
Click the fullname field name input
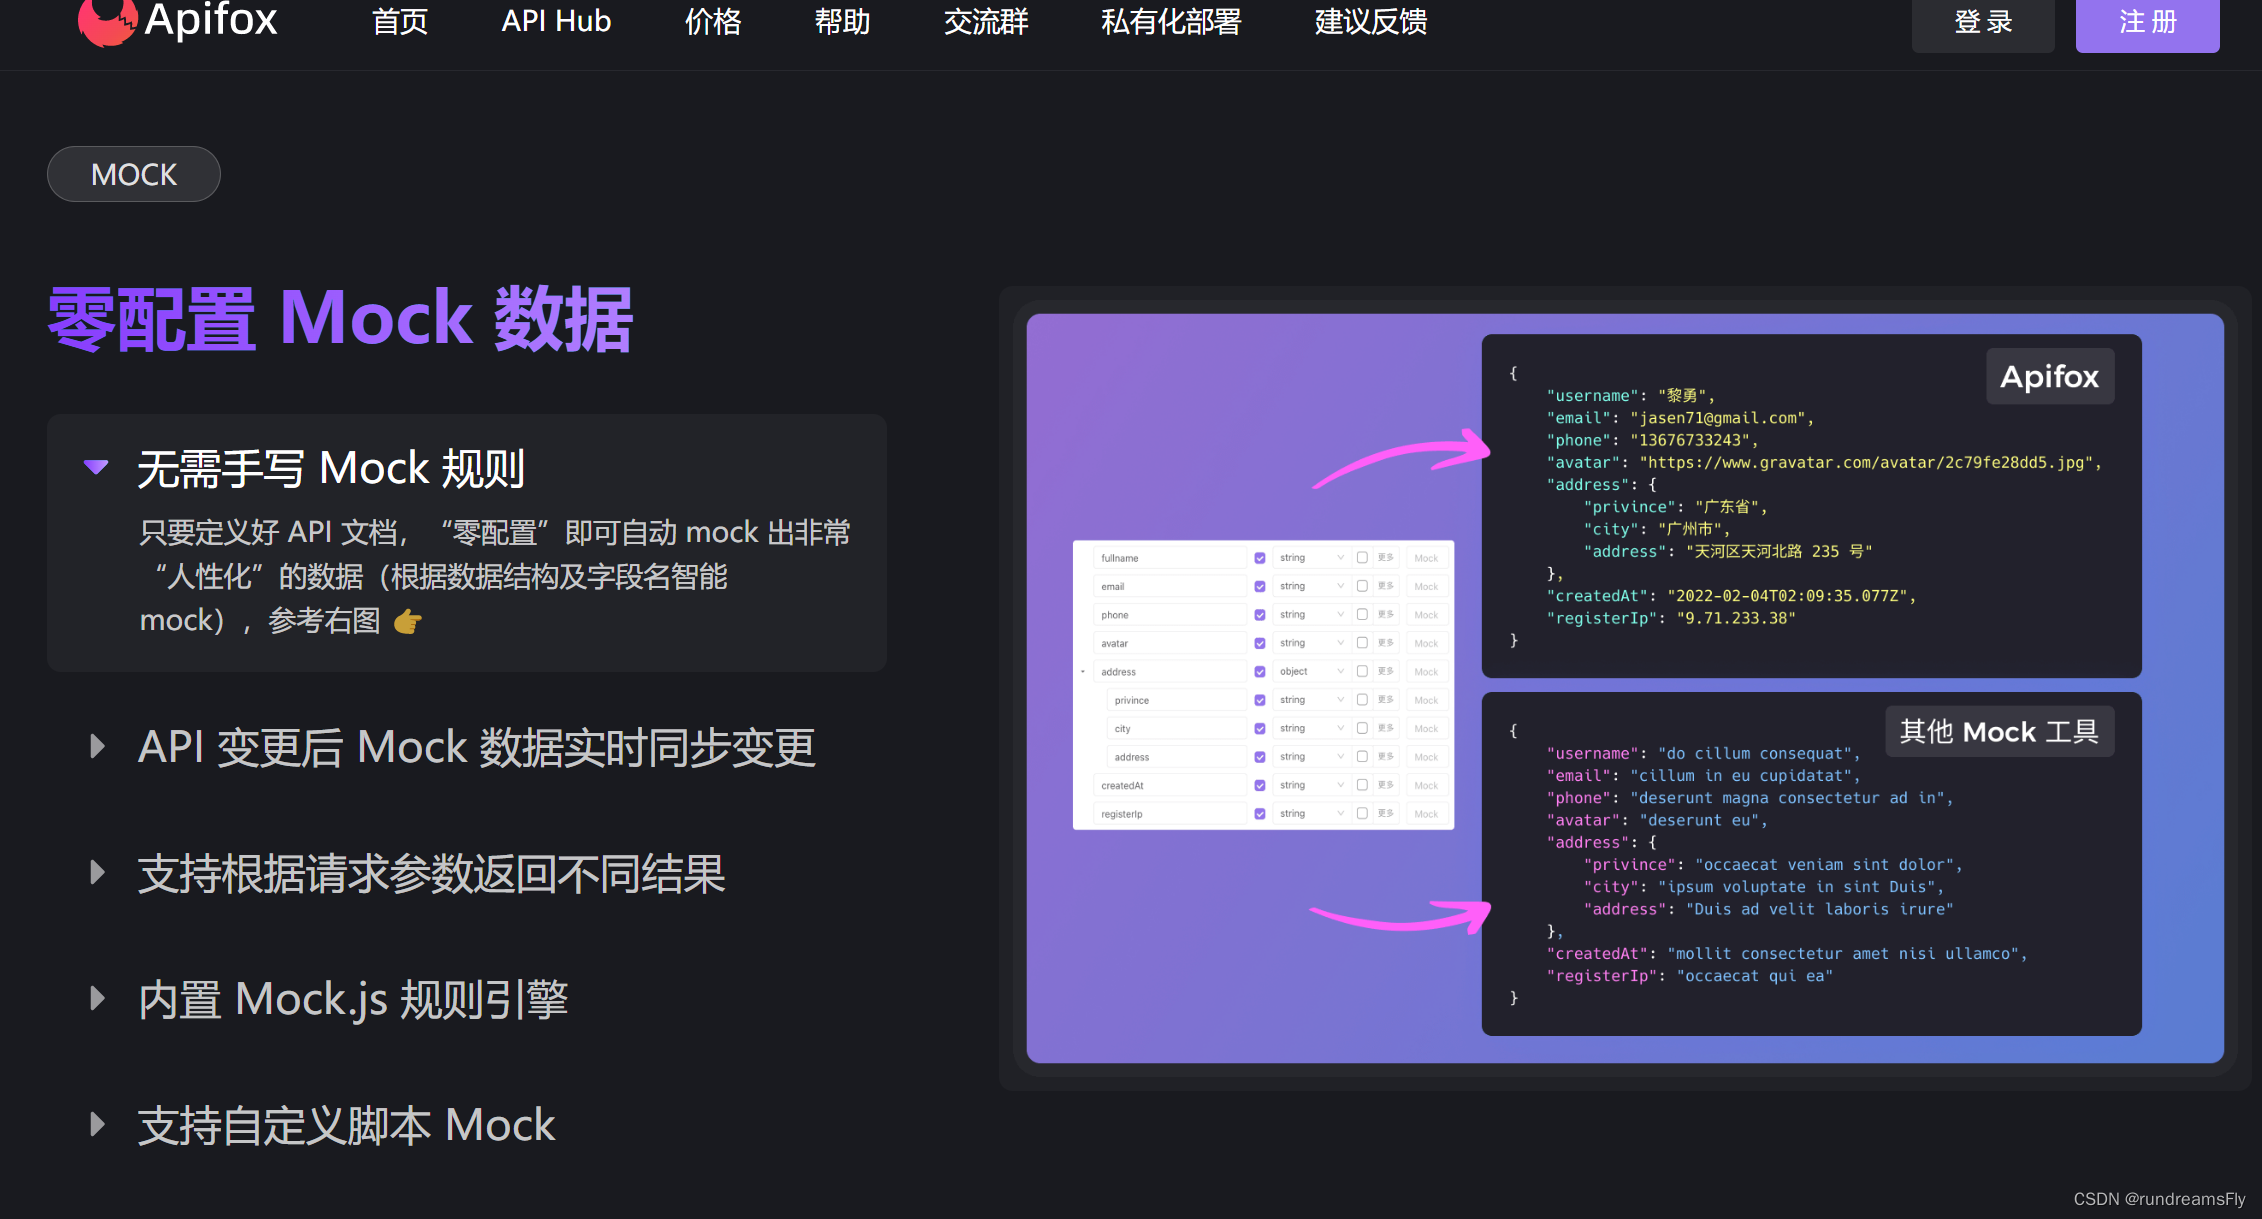pos(1170,558)
